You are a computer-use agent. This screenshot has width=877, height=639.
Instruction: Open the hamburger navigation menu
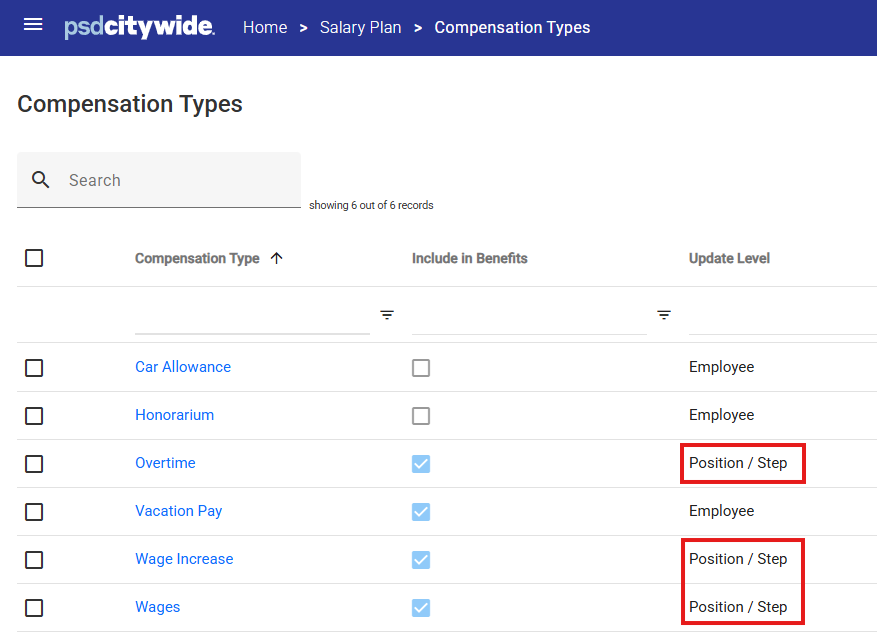(33, 24)
